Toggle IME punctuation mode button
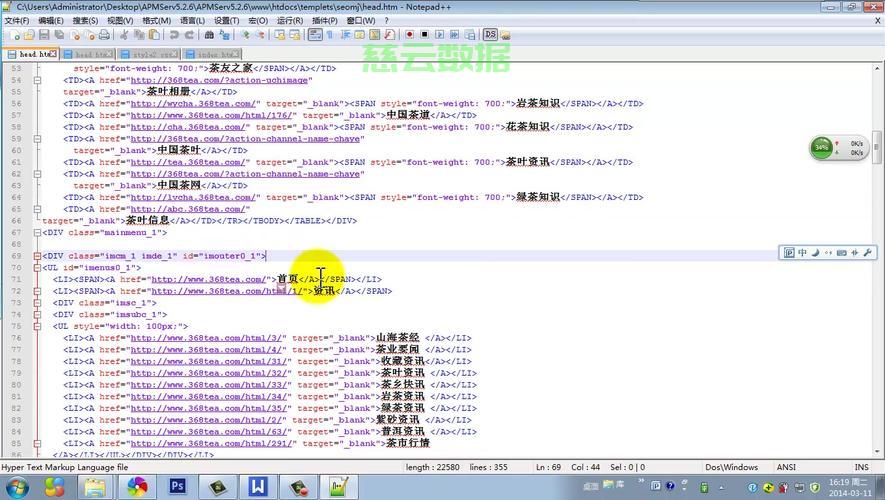This screenshot has width=885, height=500. (828, 253)
